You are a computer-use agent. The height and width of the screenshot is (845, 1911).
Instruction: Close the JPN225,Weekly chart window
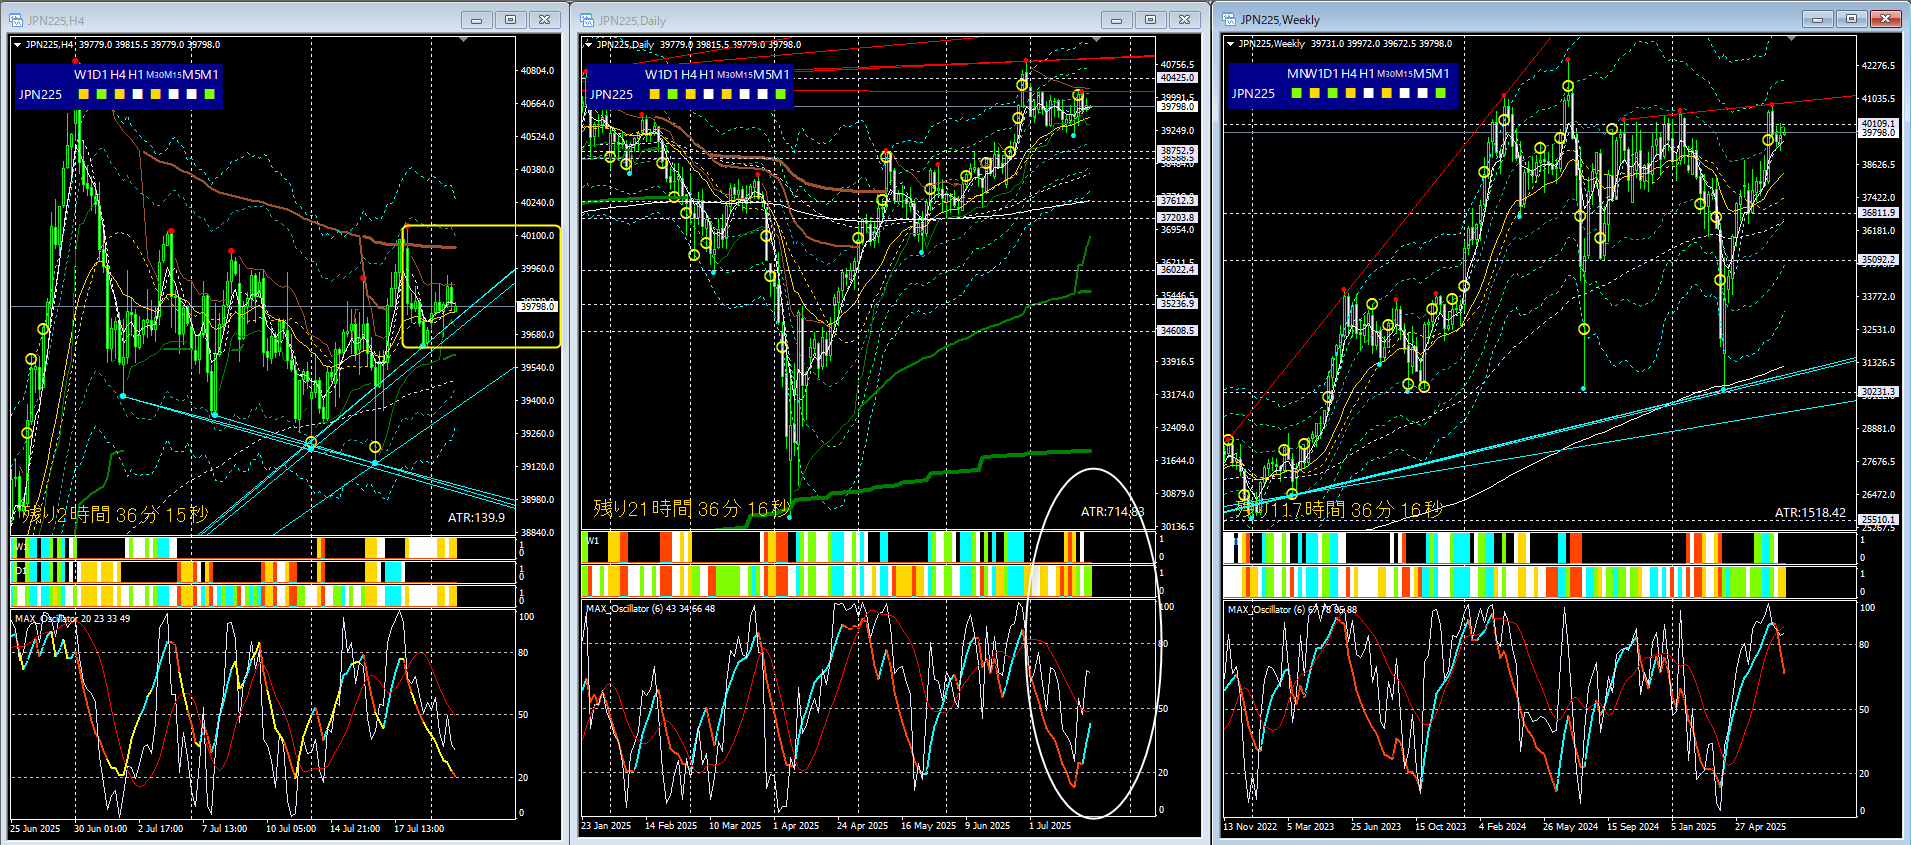(x=1886, y=19)
